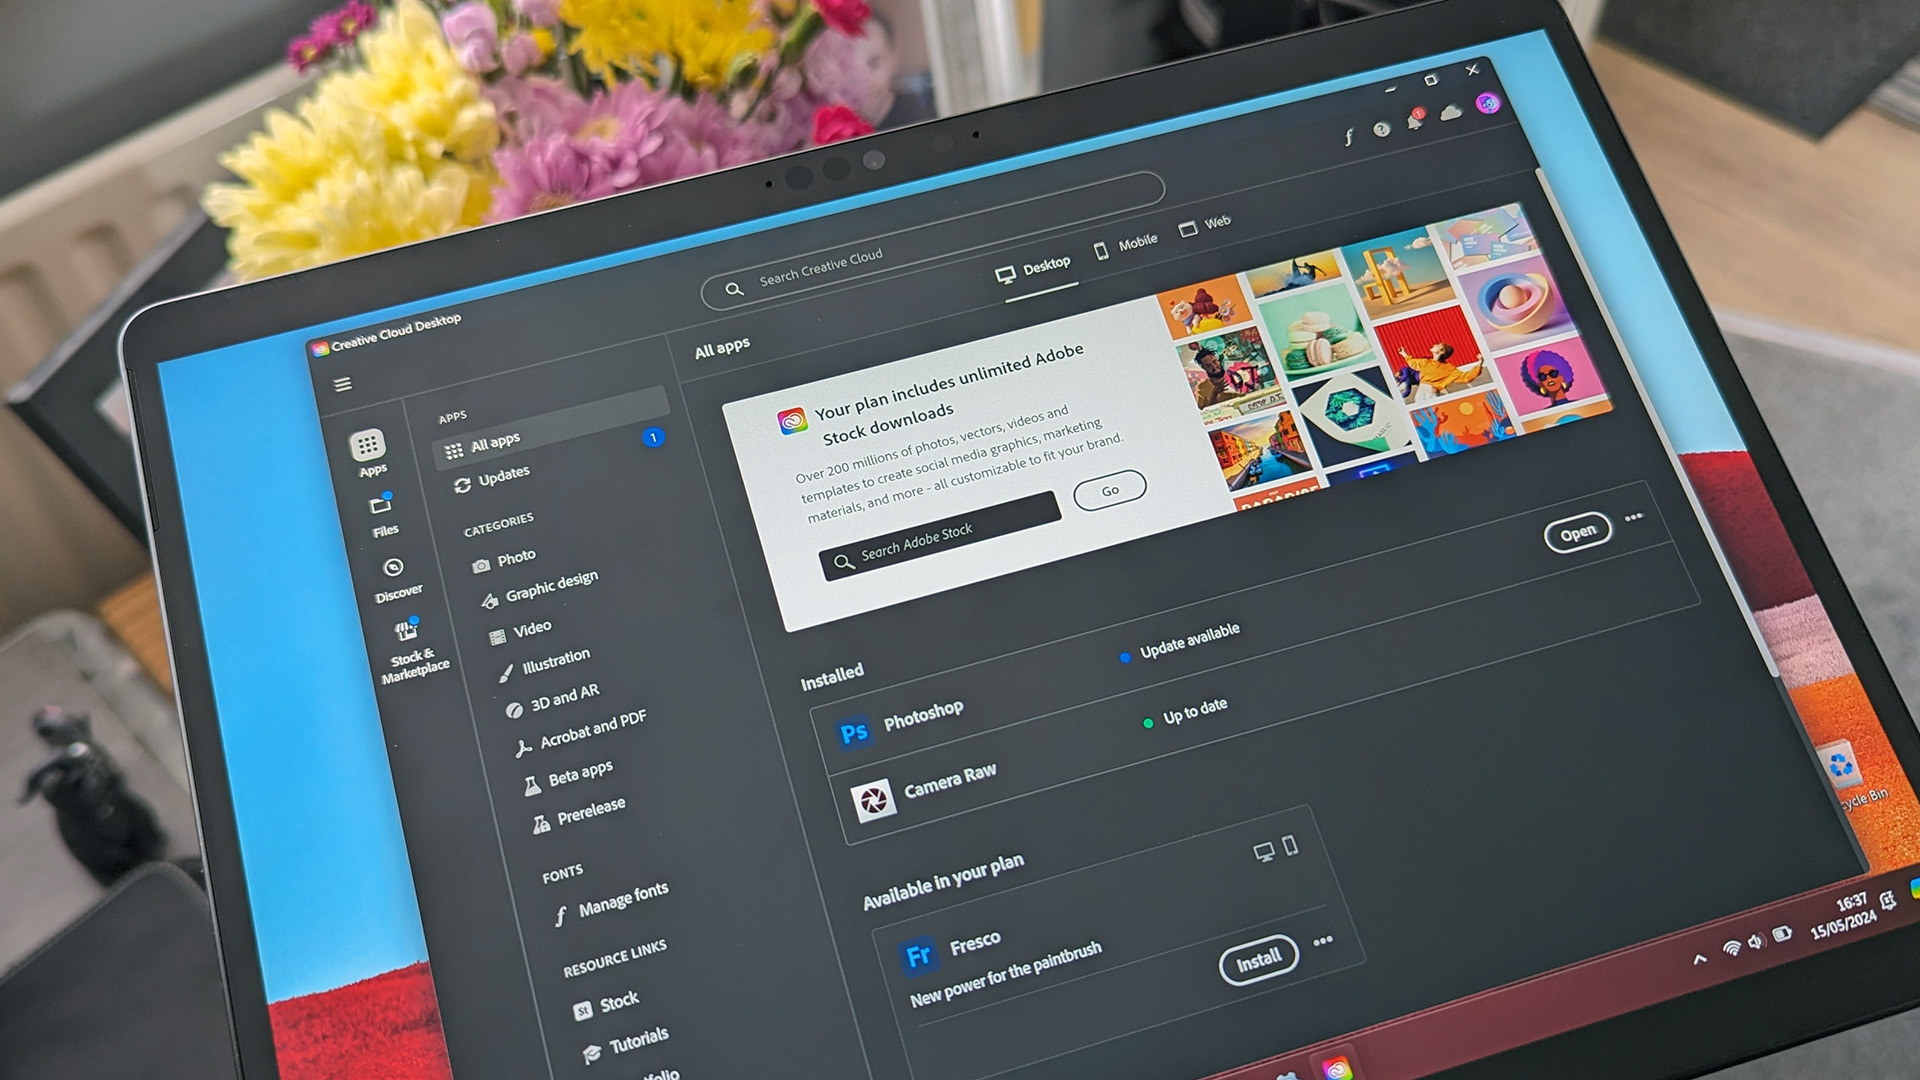This screenshot has height=1080, width=1920.
Task: Click the volume icon in system tray
Action: pos(1756,942)
